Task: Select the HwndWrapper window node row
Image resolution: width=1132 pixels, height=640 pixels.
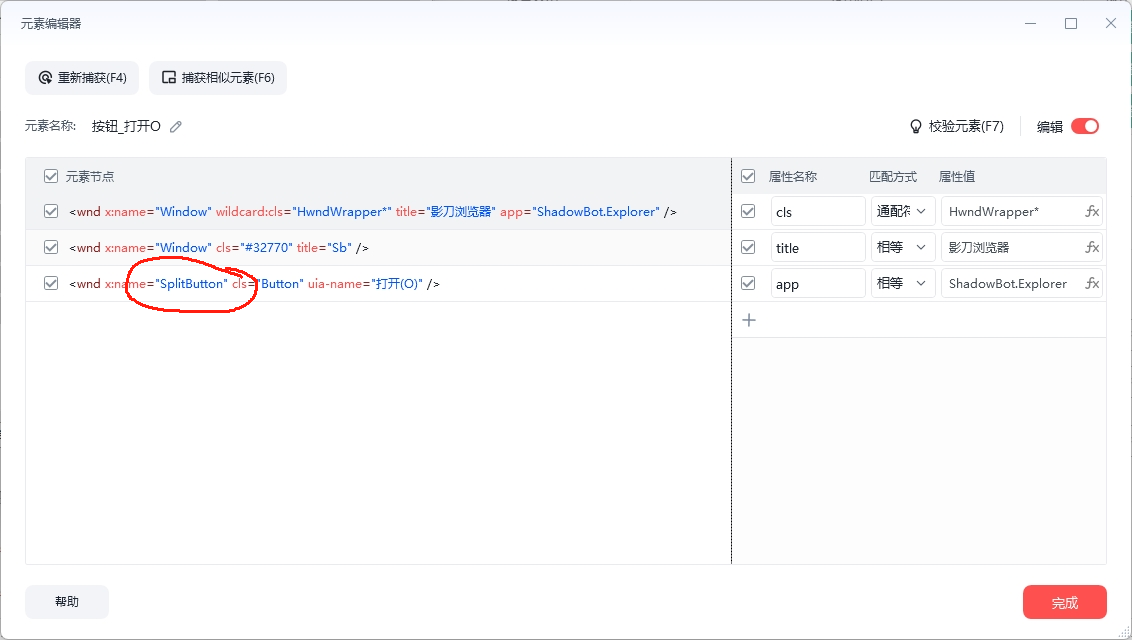Action: (x=372, y=211)
